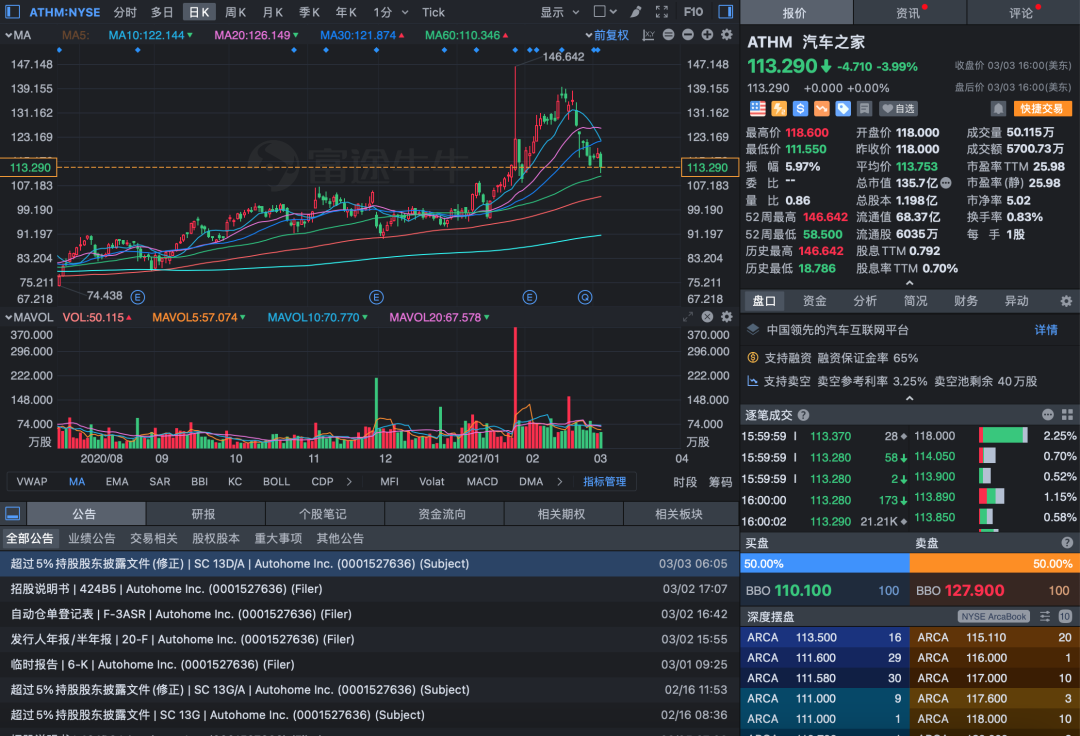Select the VWAP indicator

point(32,481)
